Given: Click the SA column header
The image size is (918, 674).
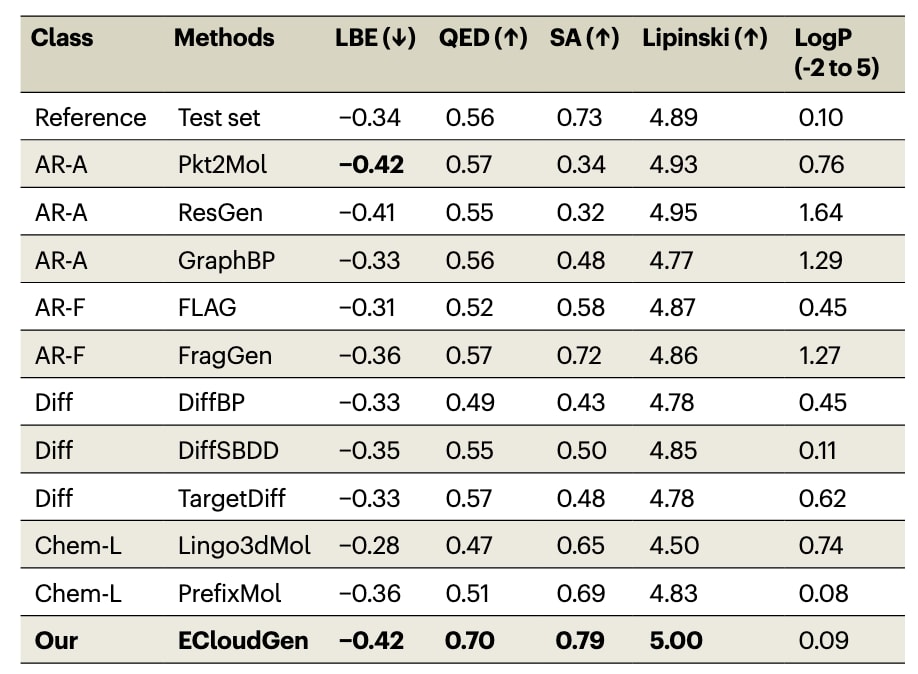Looking at the screenshot, I should 583,38.
